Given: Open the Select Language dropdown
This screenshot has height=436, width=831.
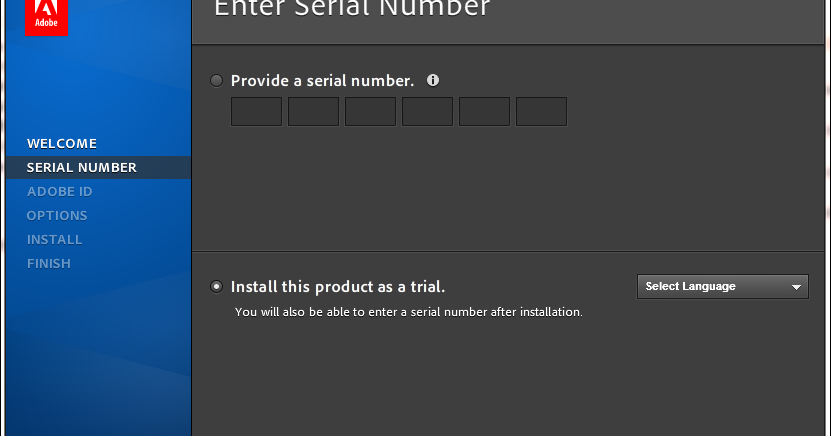Looking at the screenshot, I should point(722,287).
